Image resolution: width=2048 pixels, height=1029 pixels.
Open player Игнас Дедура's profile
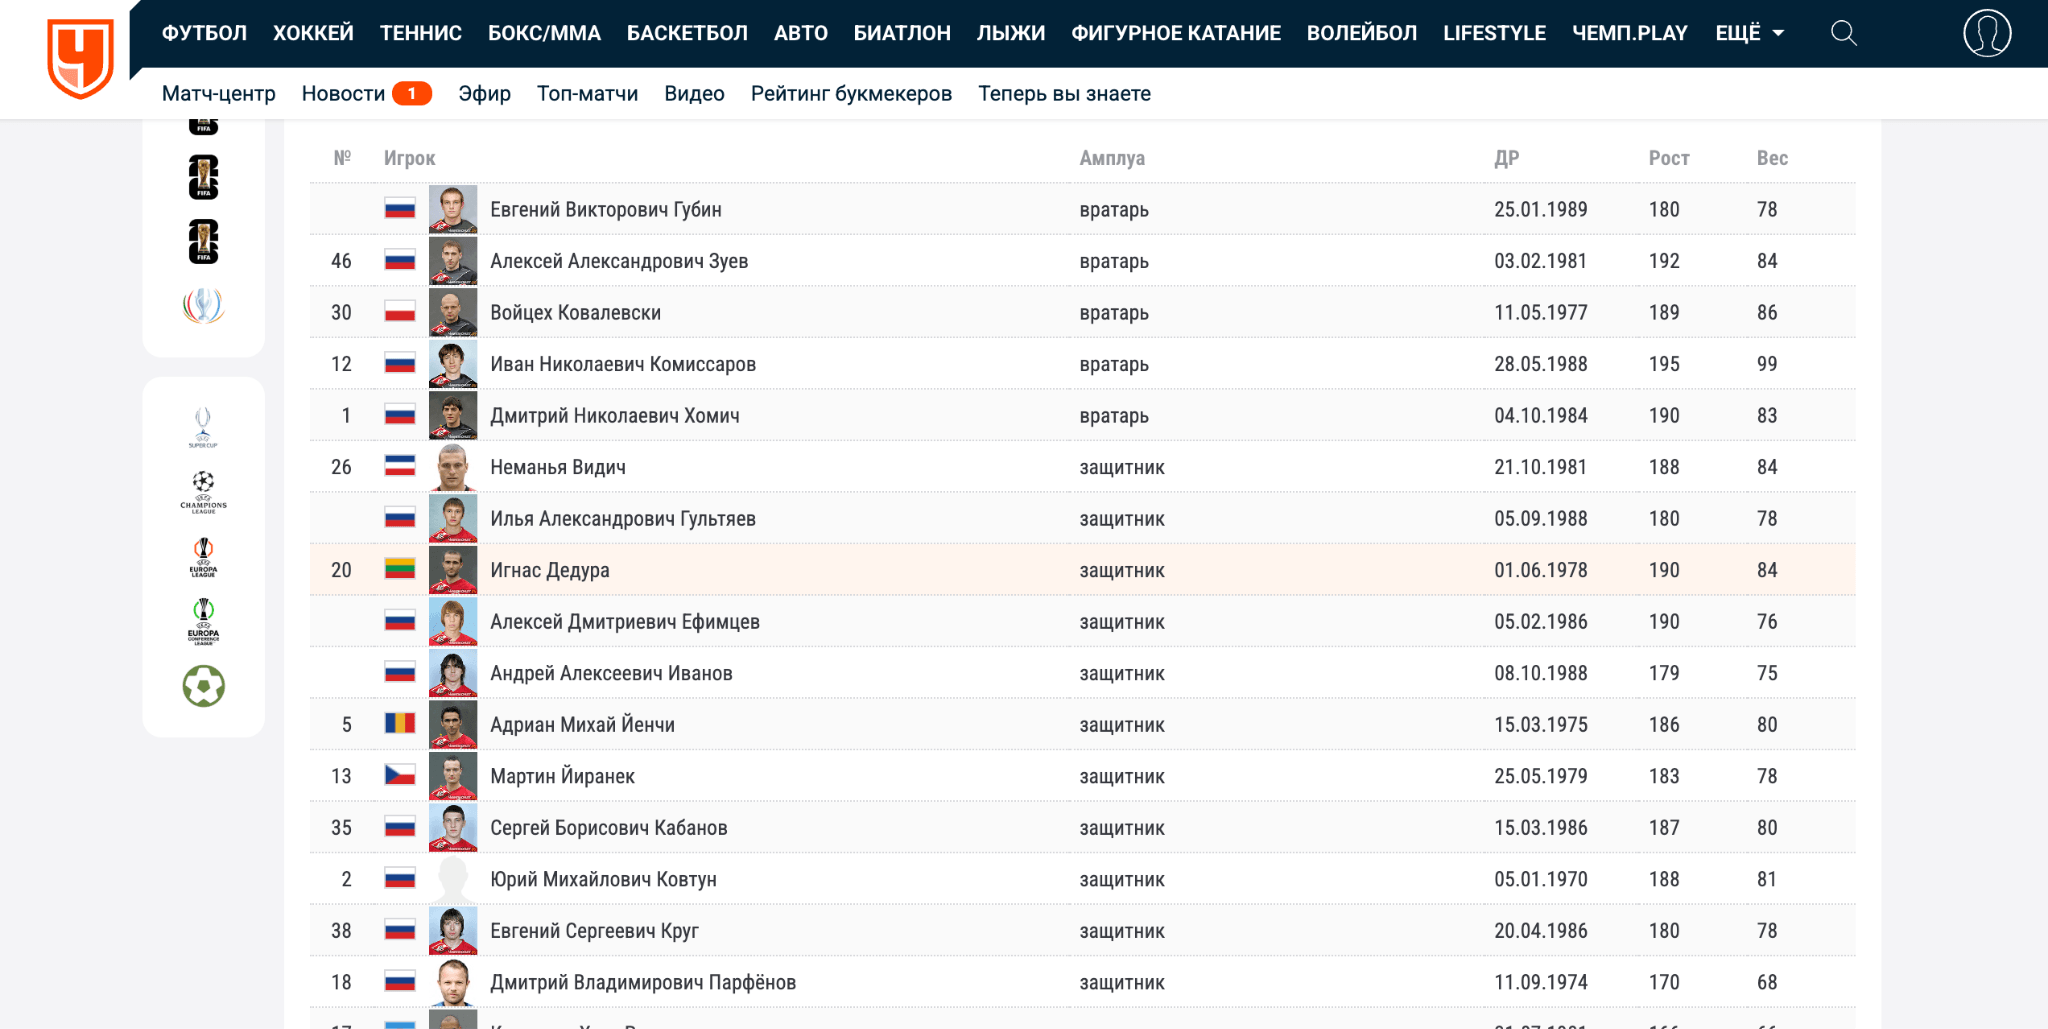(x=549, y=570)
